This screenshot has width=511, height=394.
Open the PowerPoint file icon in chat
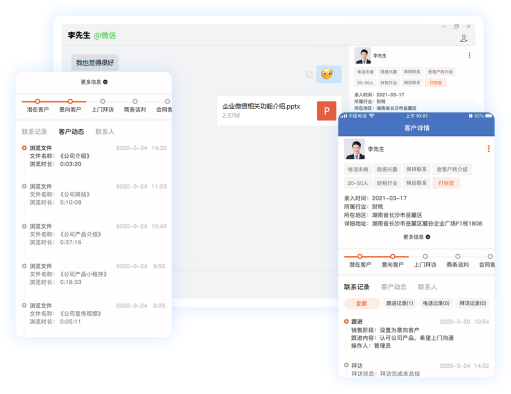coord(326,111)
